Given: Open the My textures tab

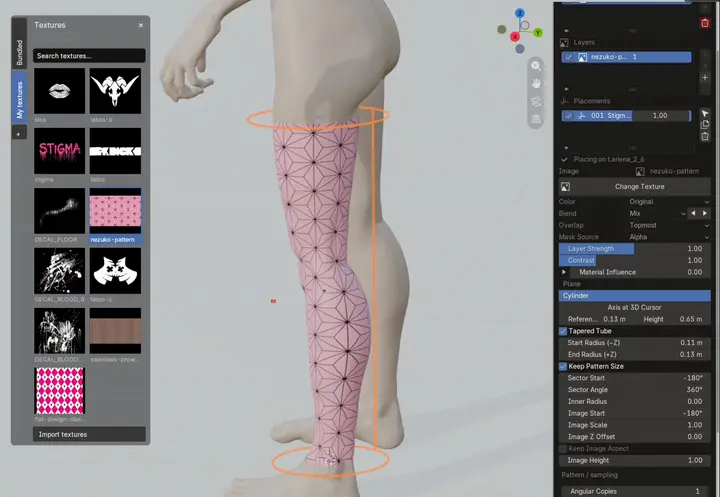Looking at the screenshot, I should [x=19, y=100].
